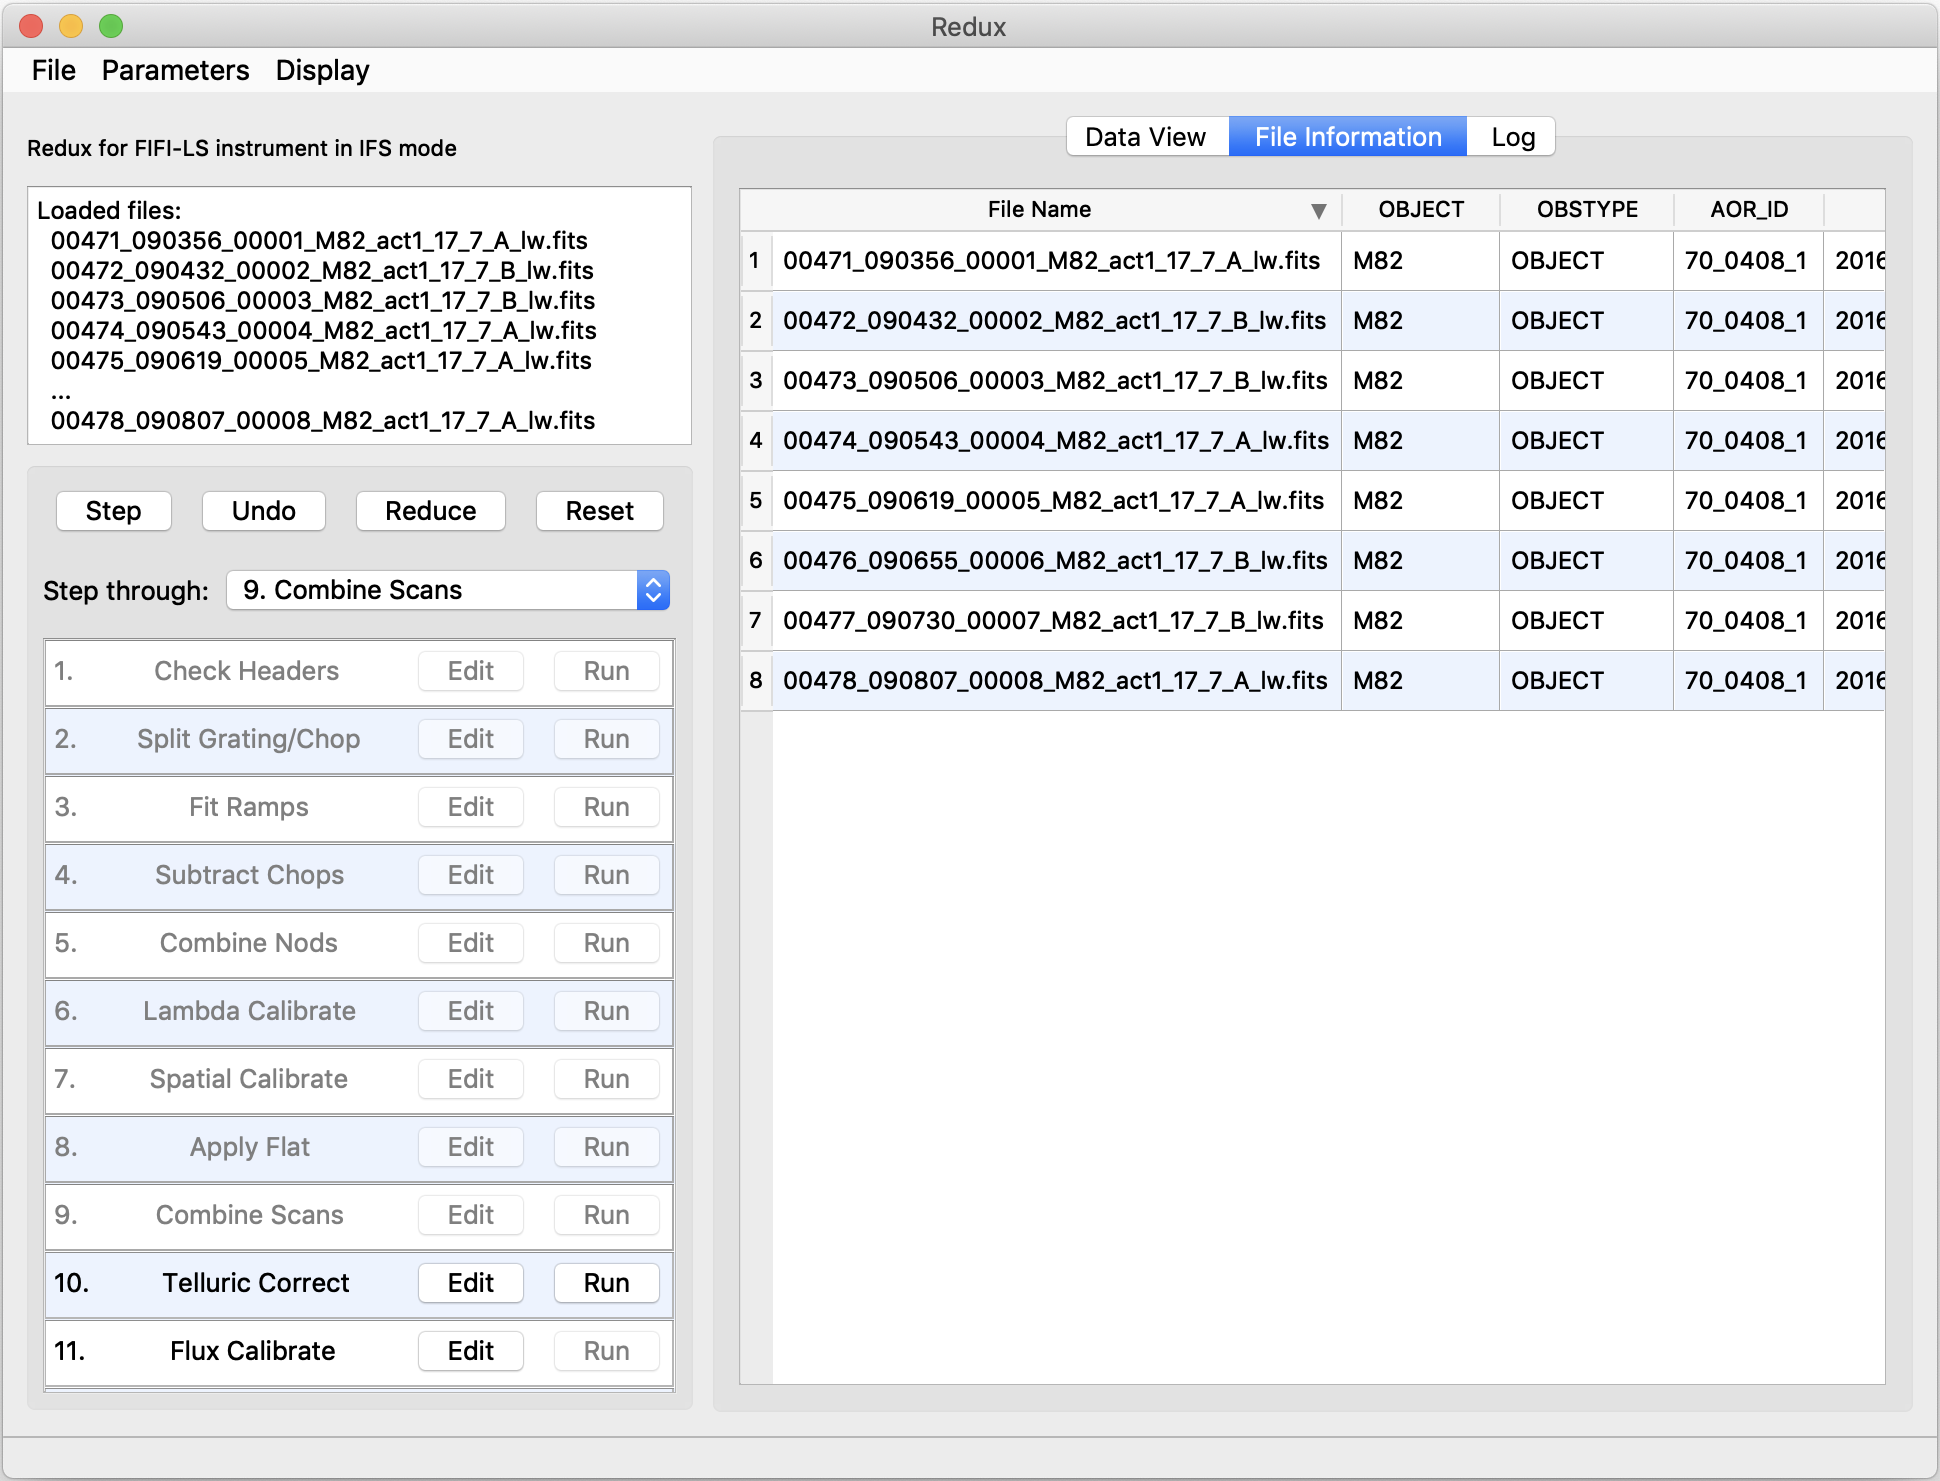Run the Telluric Correct step
Screen dimensions: 1940x1481
pyautogui.click(x=606, y=1283)
